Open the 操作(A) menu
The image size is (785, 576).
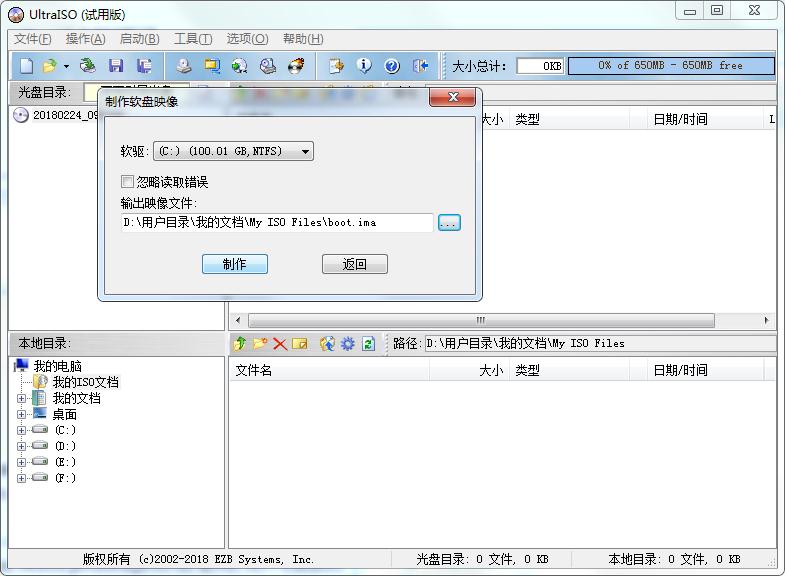tap(86, 39)
